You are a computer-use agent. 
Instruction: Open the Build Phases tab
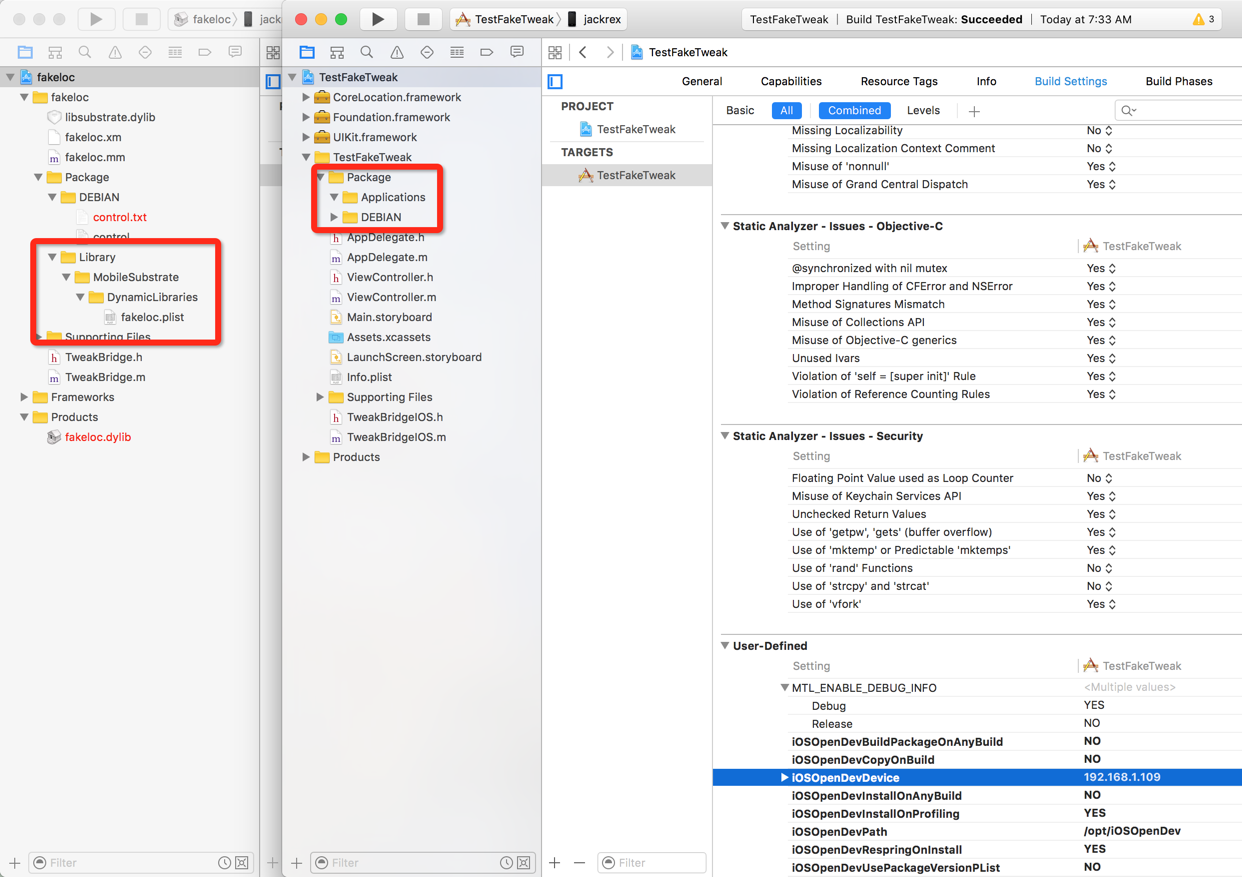click(1179, 81)
